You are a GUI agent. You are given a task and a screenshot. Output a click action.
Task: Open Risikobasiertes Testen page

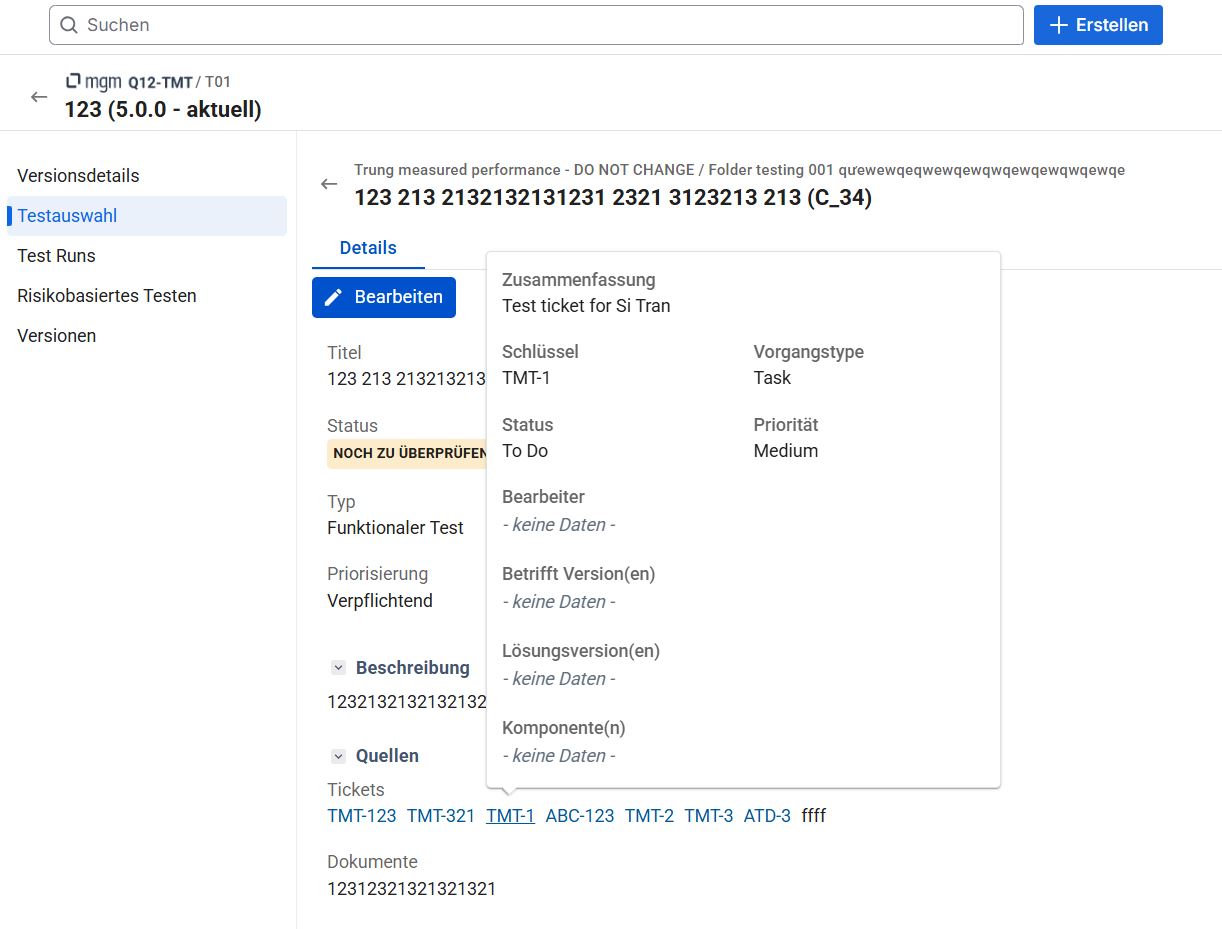coord(107,296)
